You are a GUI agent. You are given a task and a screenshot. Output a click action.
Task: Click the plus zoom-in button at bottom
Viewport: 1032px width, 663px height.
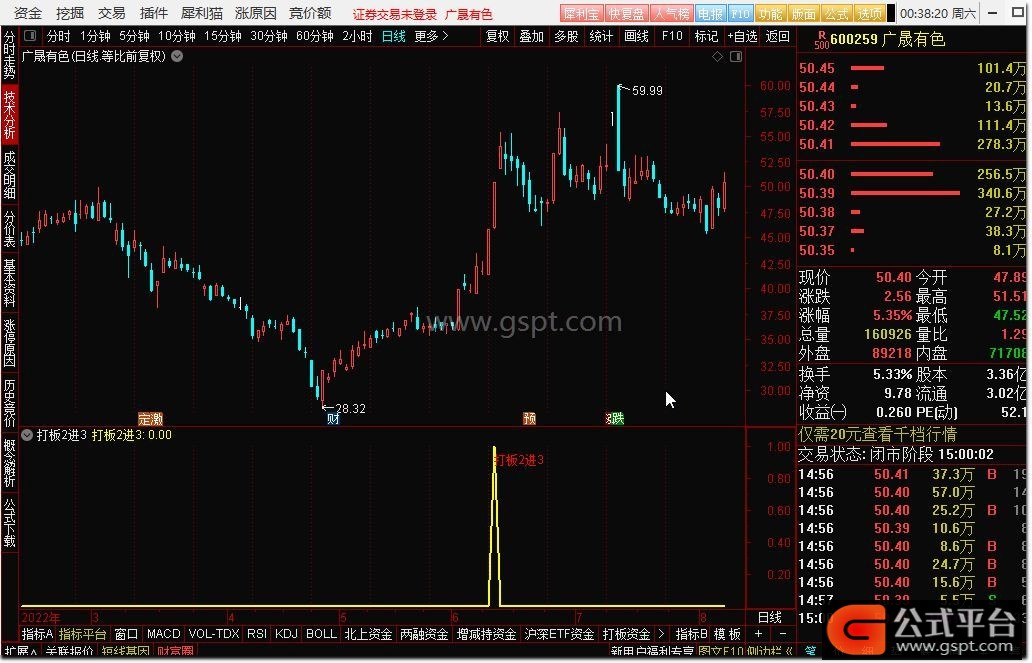pos(758,634)
